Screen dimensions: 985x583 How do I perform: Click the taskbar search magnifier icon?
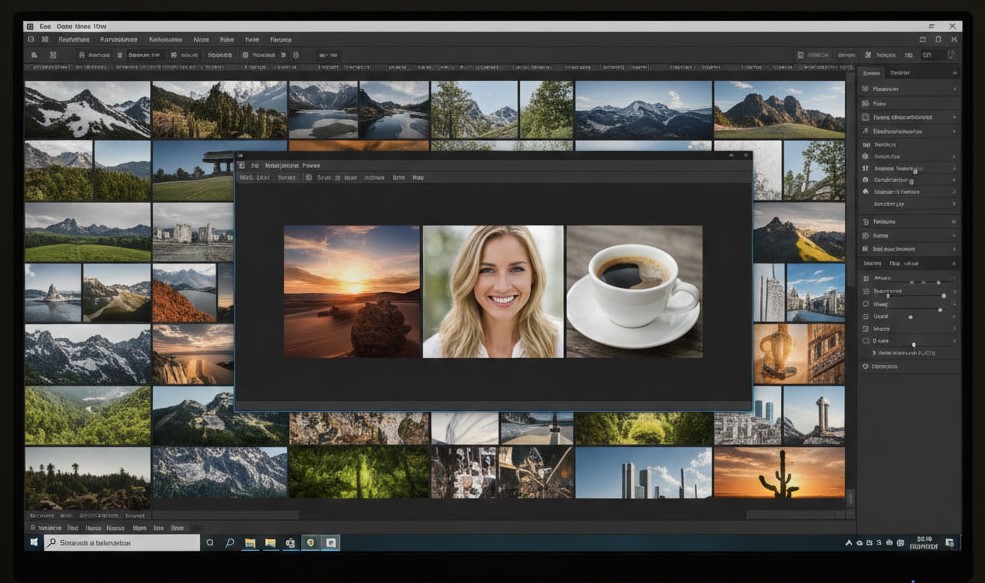pyautogui.click(x=230, y=542)
